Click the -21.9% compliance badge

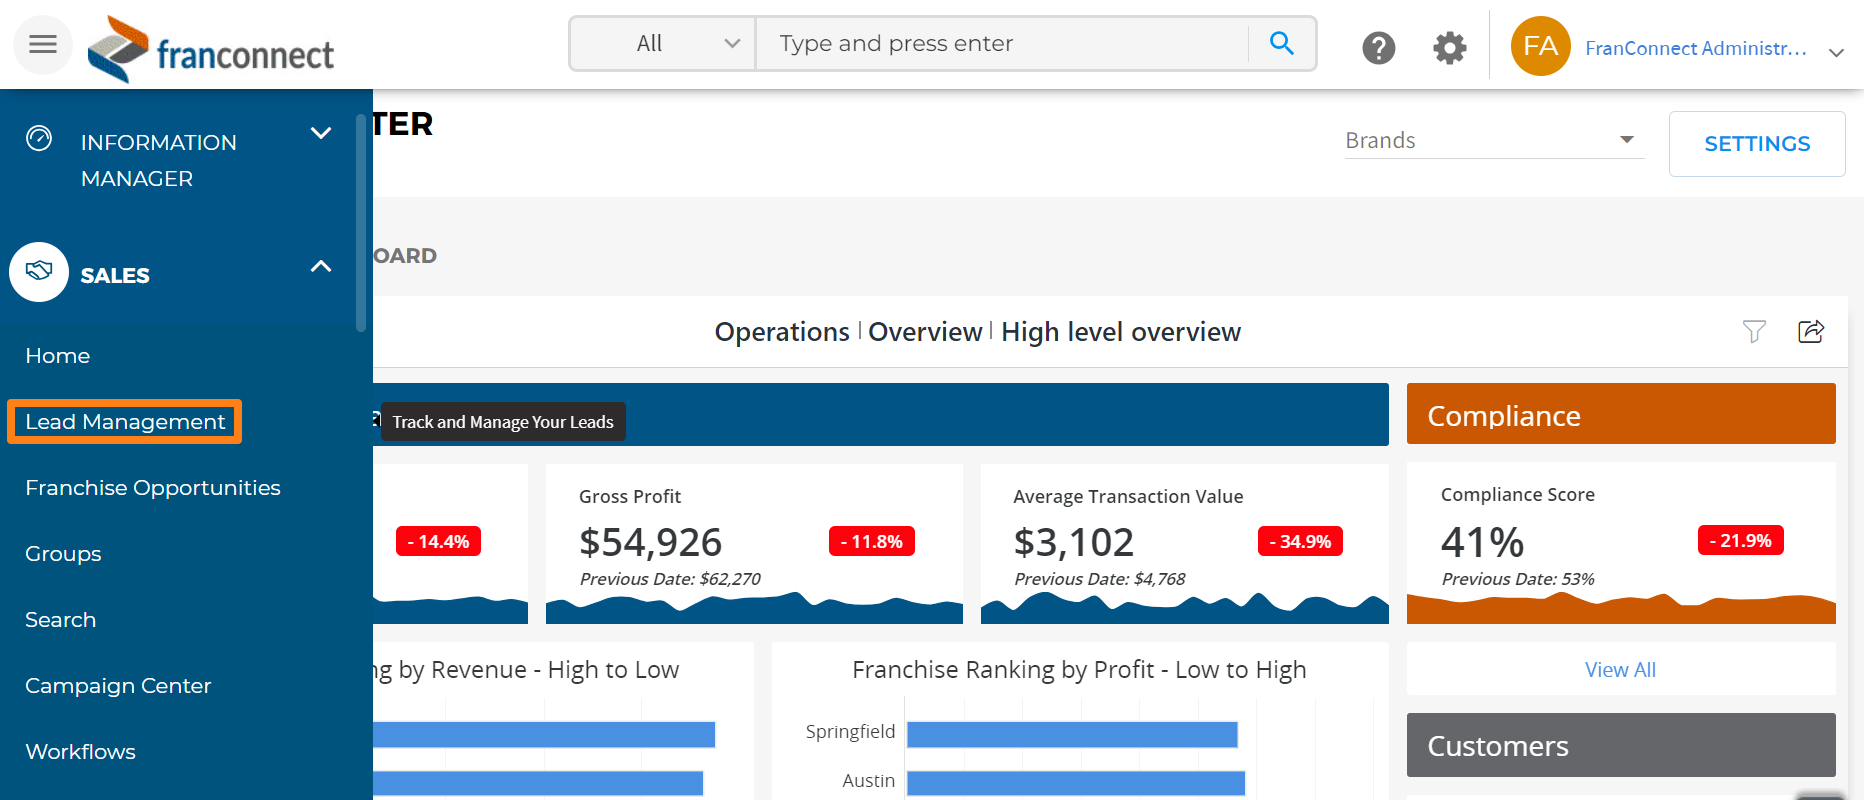[1741, 540]
